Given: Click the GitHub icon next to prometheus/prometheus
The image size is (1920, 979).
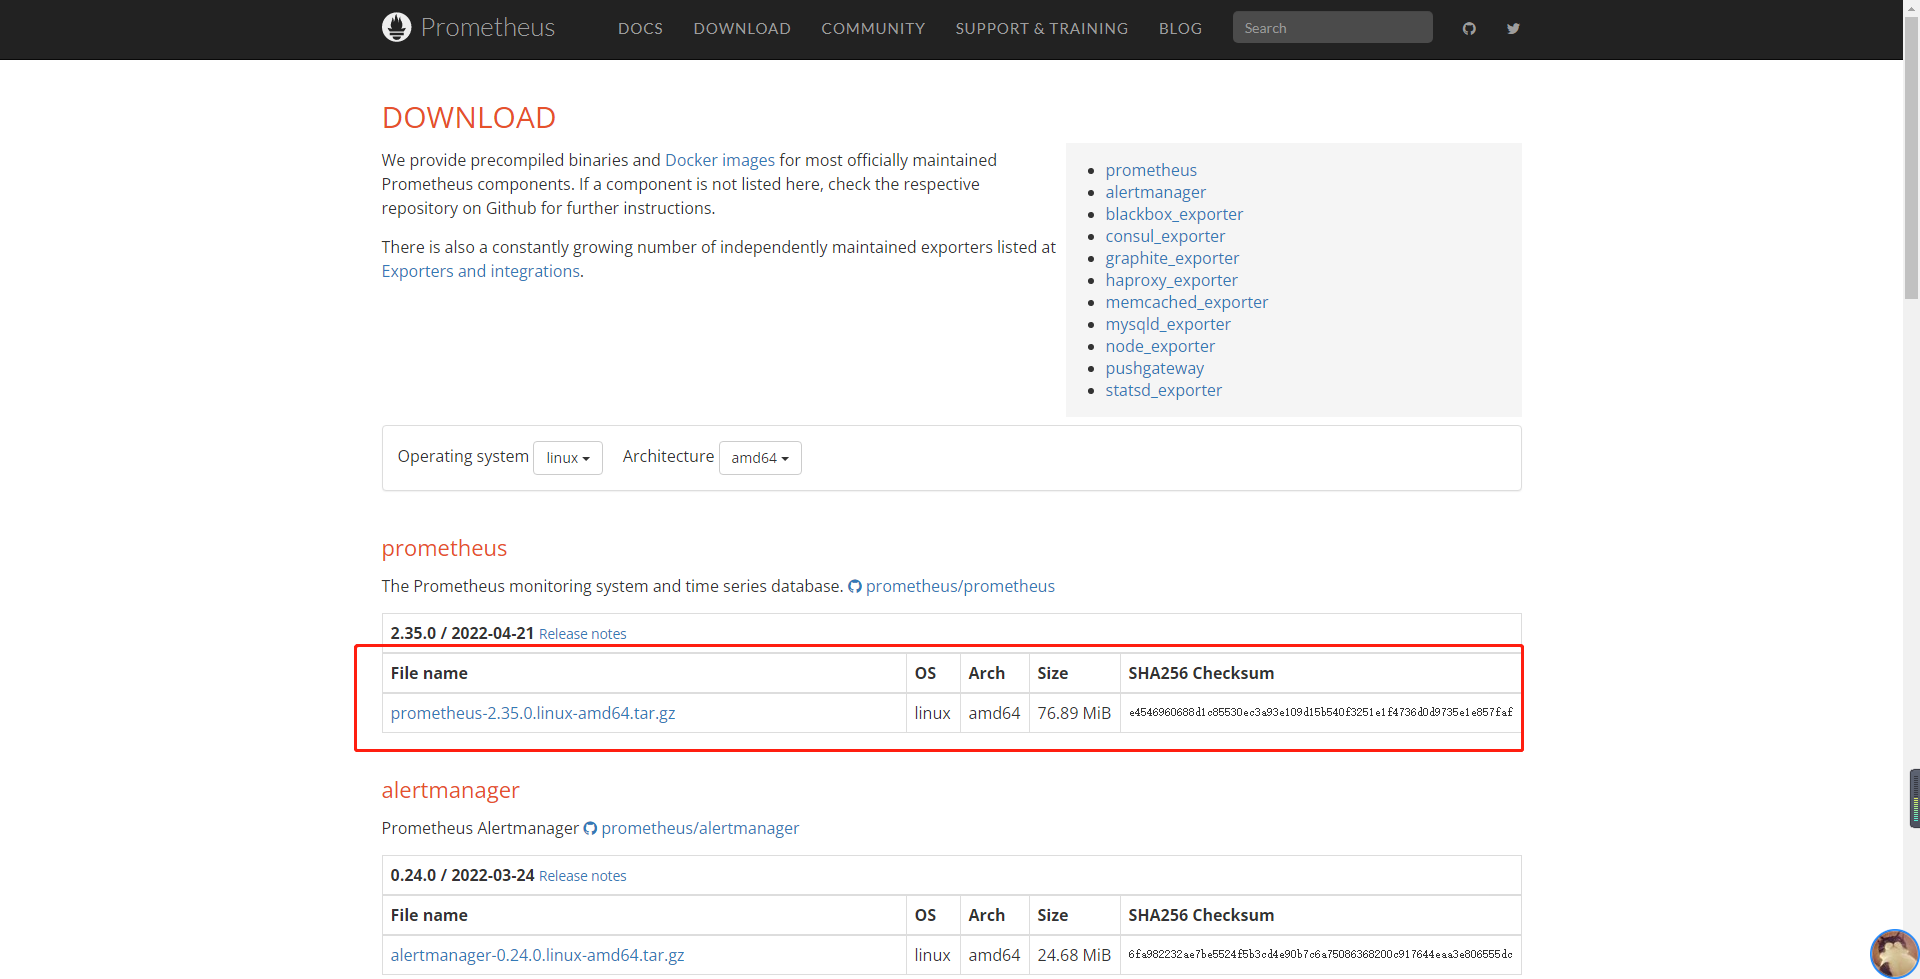Looking at the screenshot, I should click(855, 586).
